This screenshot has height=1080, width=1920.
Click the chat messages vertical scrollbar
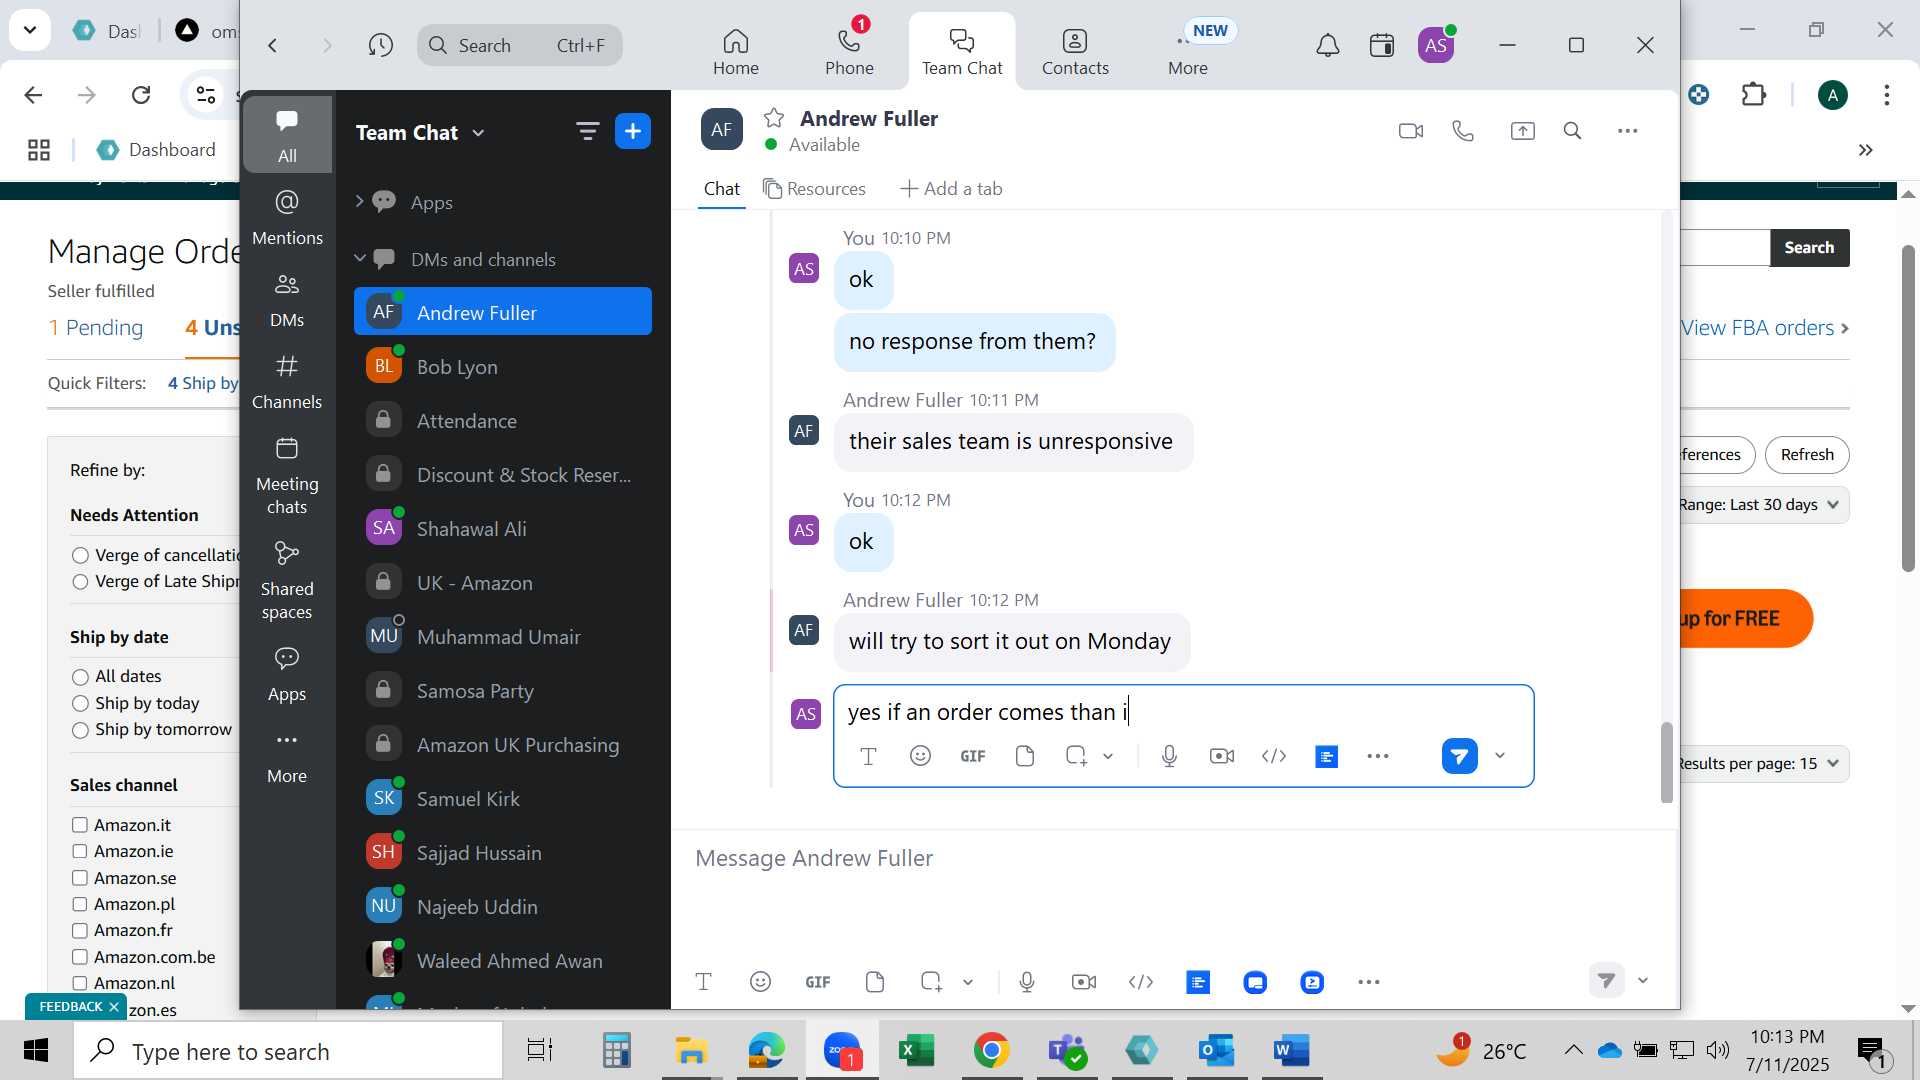(1666, 763)
